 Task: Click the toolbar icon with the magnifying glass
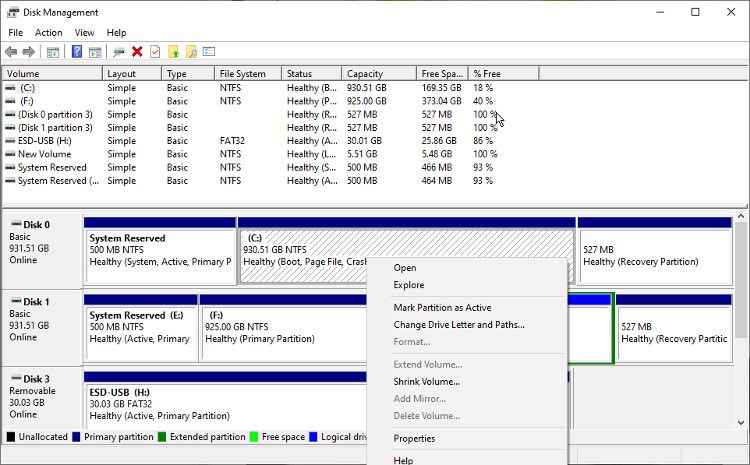pyautogui.click(x=191, y=52)
